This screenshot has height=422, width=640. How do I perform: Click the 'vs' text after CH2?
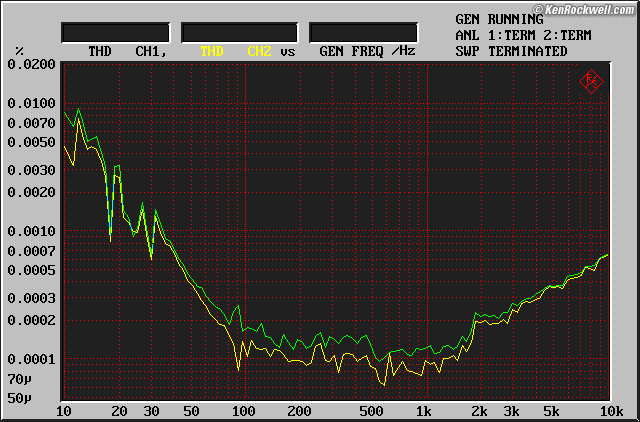(287, 52)
